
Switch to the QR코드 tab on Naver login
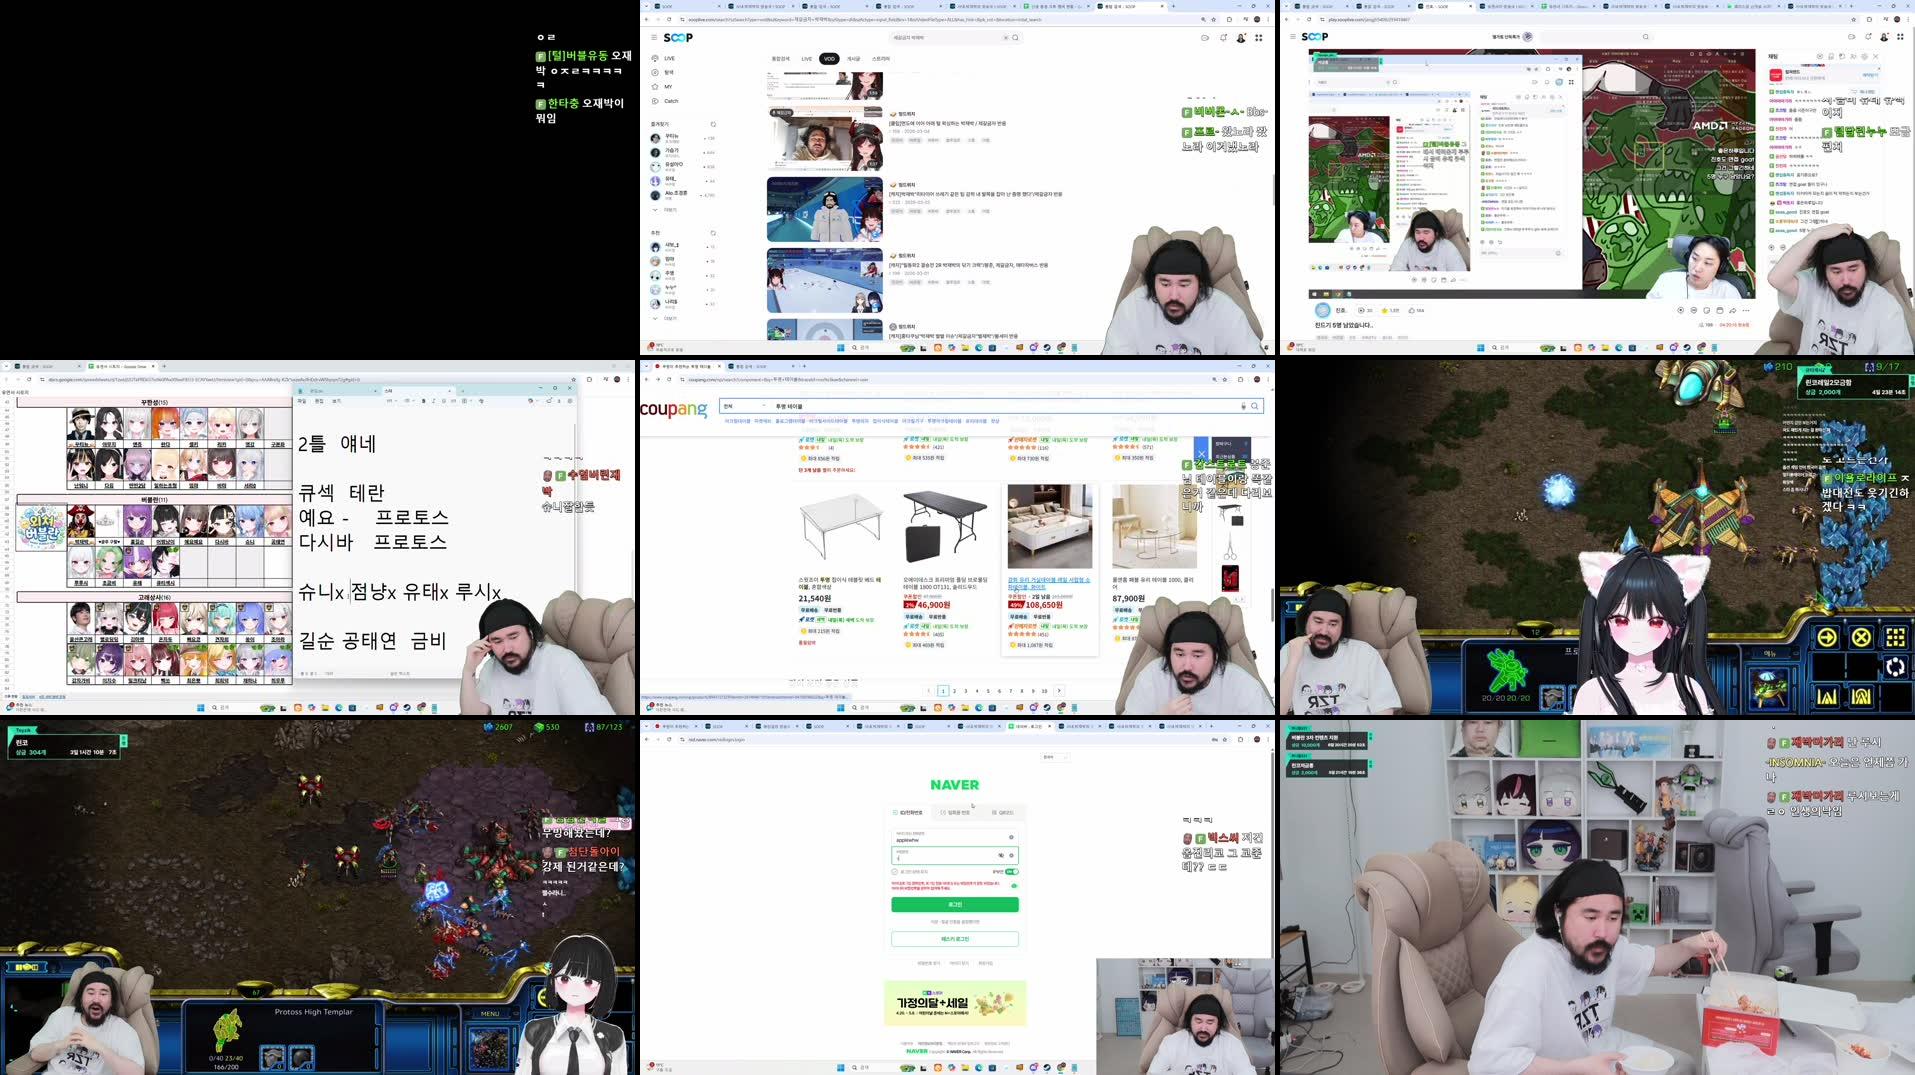1003,812
